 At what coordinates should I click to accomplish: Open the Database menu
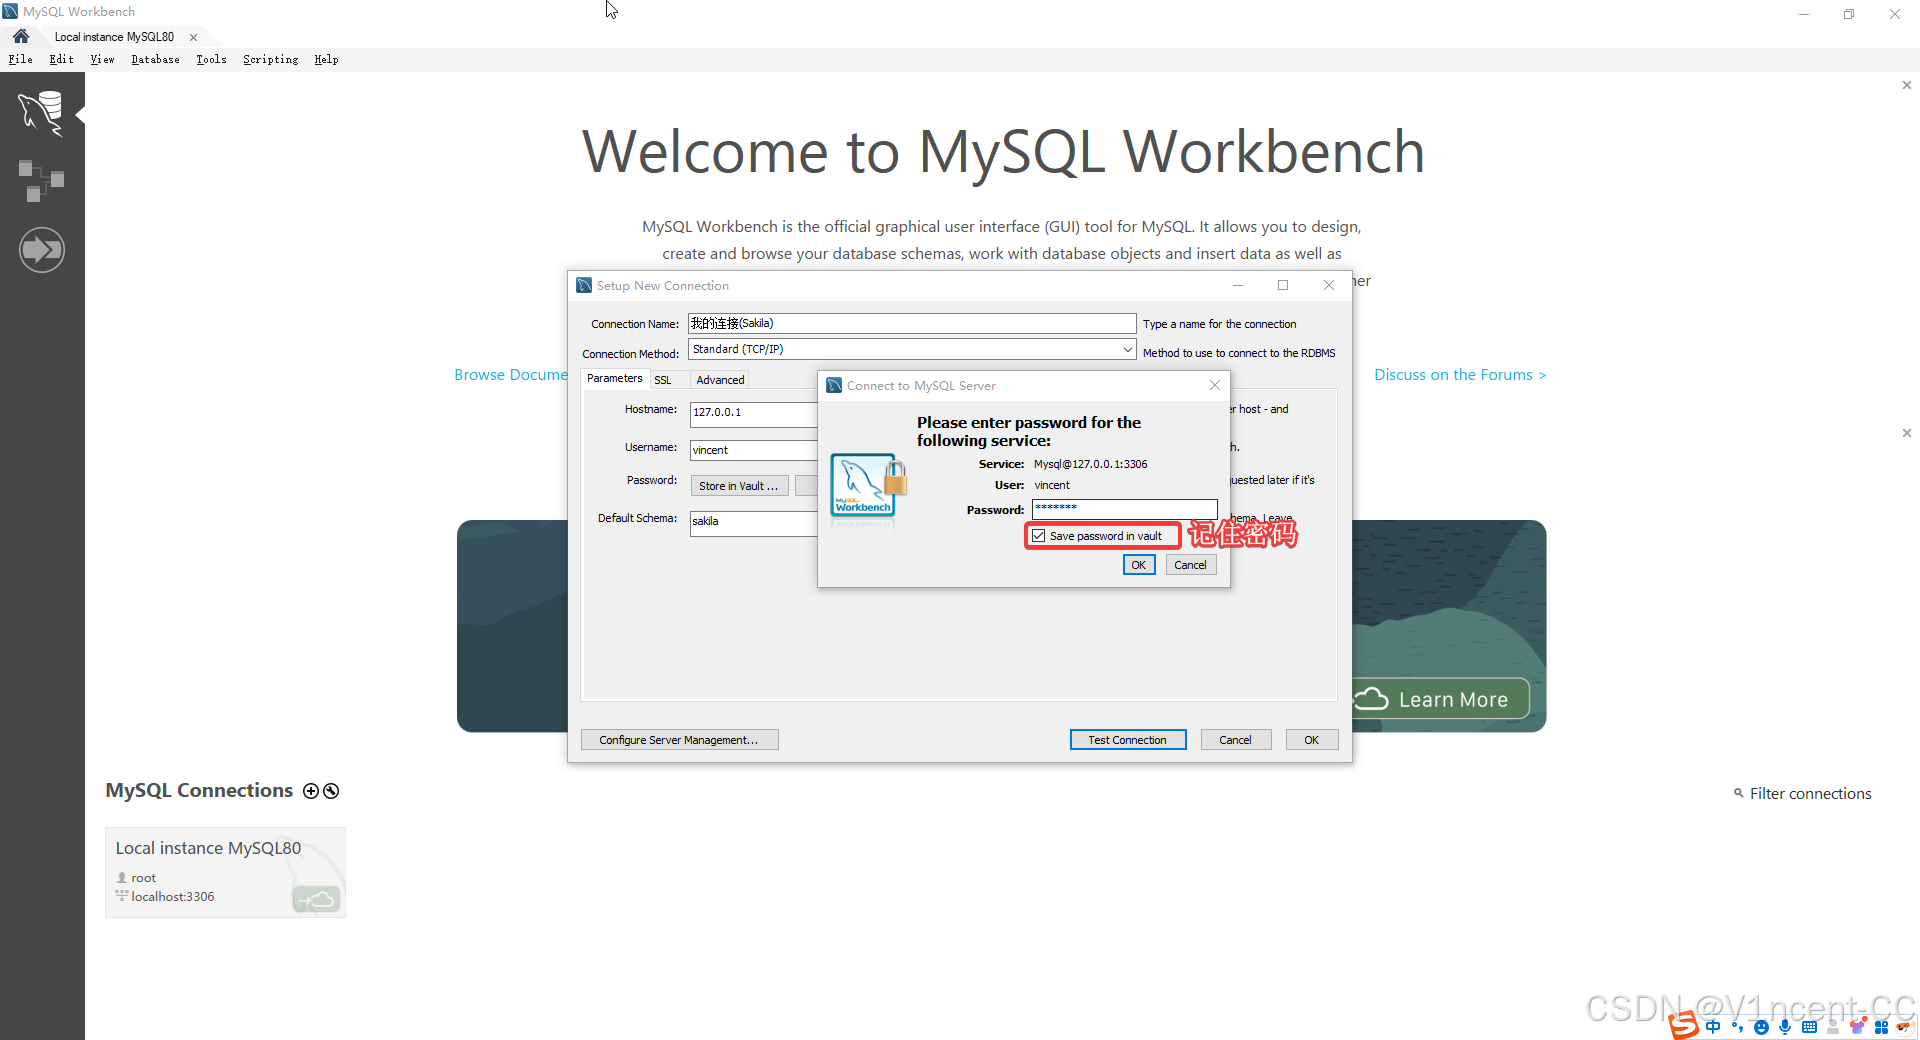(x=156, y=60)
